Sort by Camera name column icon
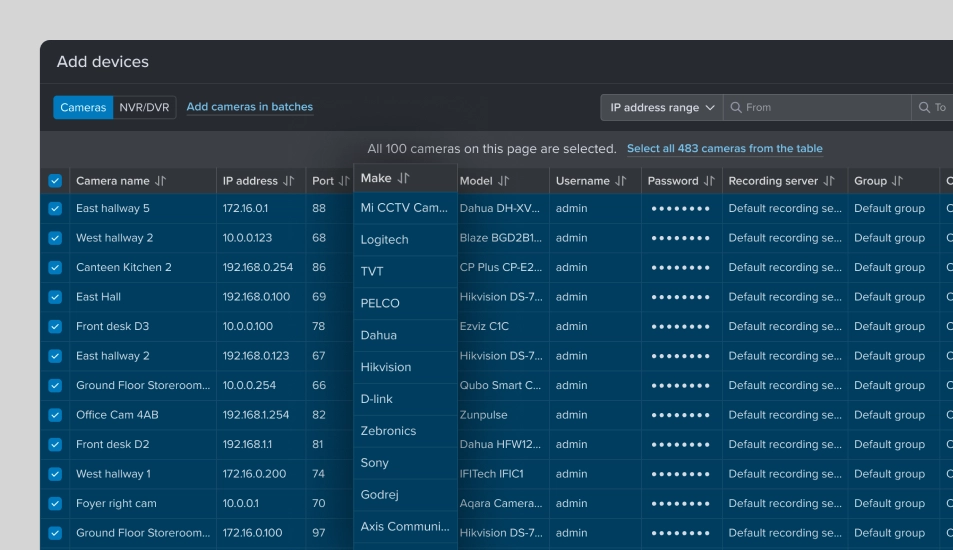 (x=160, y=181)
